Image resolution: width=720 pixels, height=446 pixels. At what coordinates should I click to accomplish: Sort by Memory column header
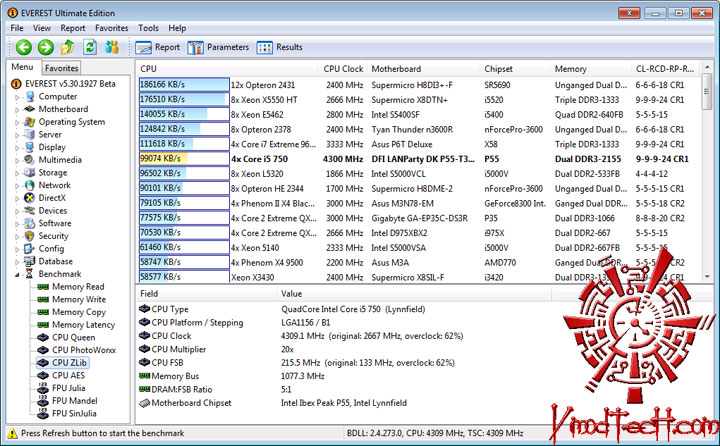click(591, 69)
